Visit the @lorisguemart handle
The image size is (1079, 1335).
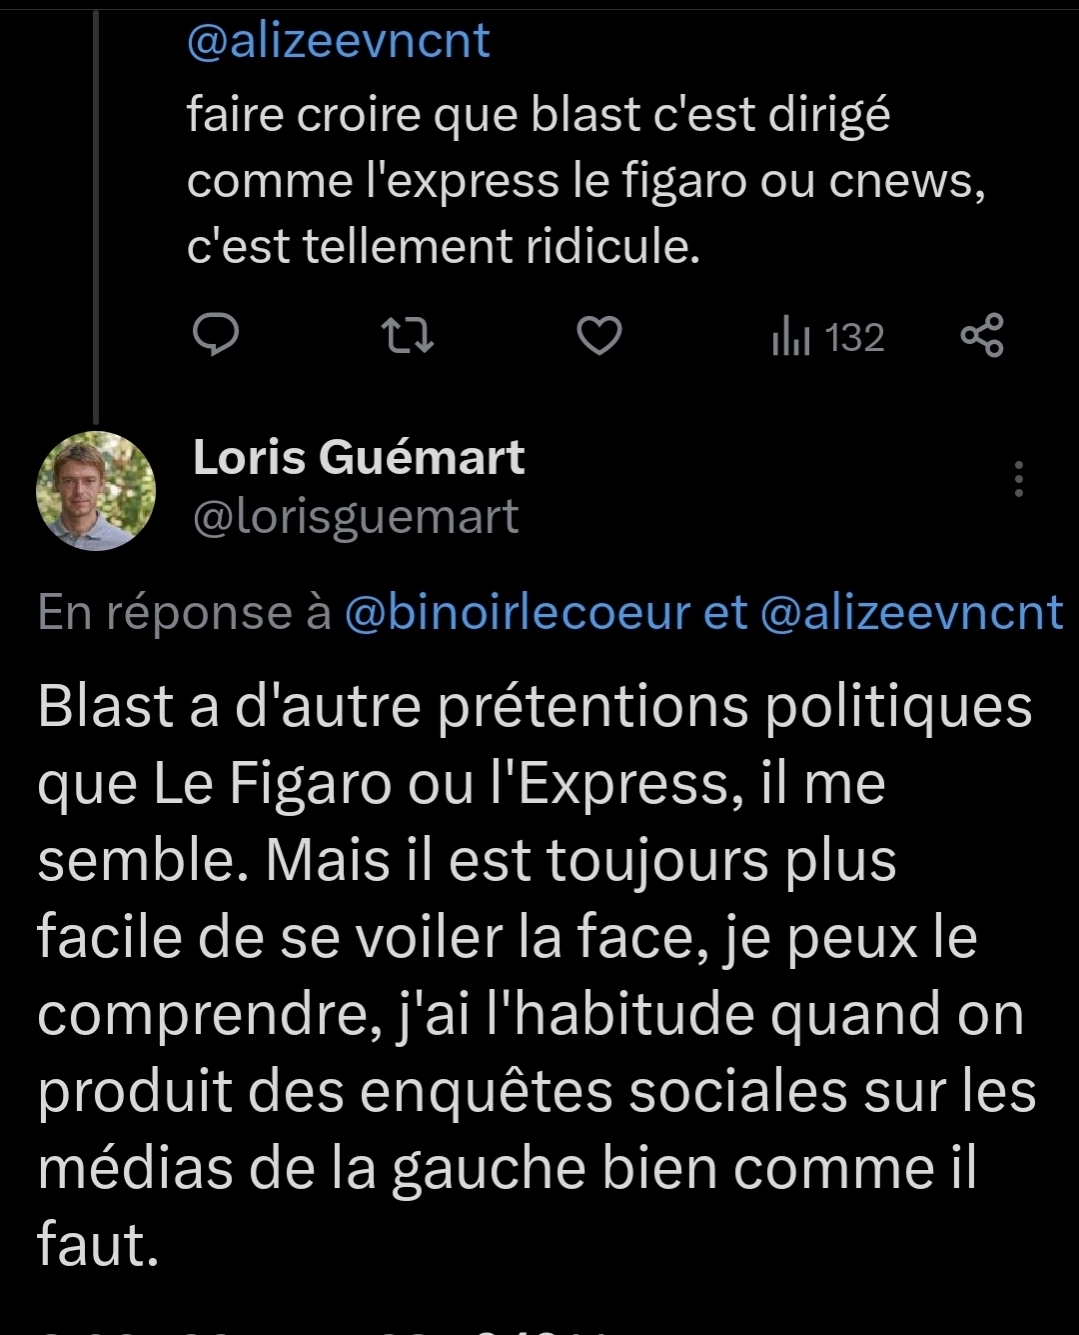pyautogui.click(x=355, y=516)
